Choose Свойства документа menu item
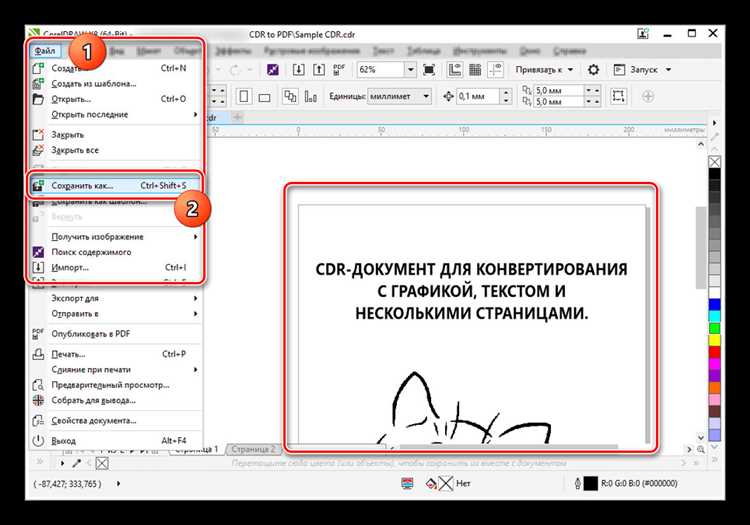Image resolution: width=750 pixels, height=525 pixels. (115, 421)
